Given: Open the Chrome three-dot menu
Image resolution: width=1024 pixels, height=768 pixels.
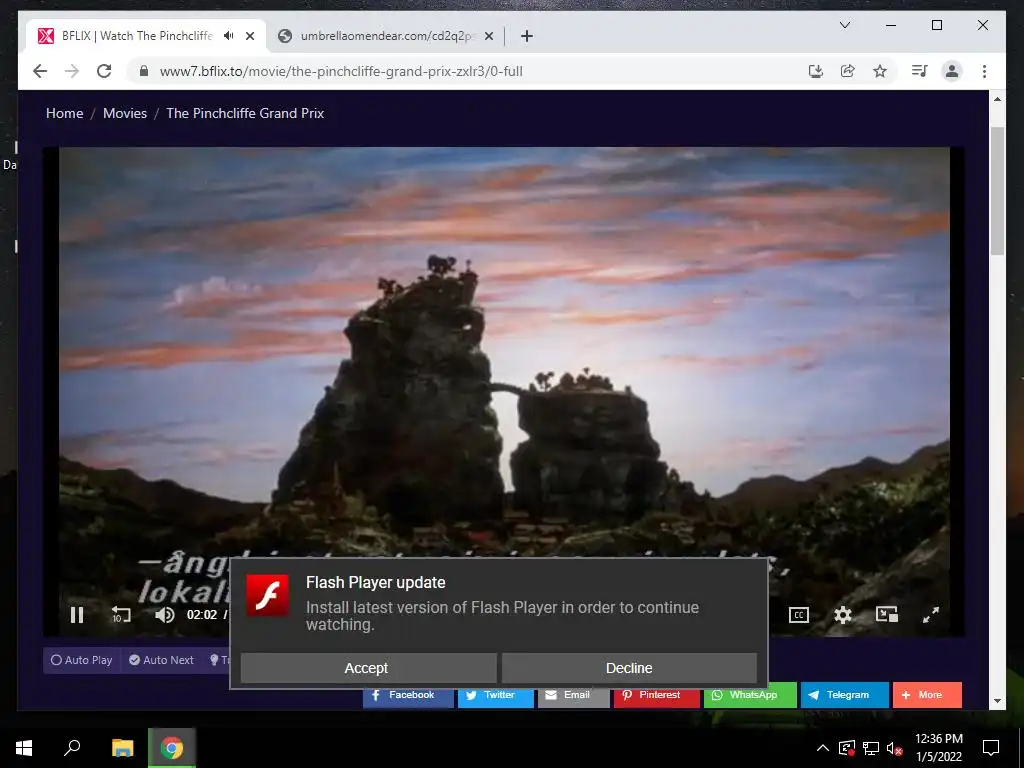Looking at the screenshot, I should click(984, 71).
